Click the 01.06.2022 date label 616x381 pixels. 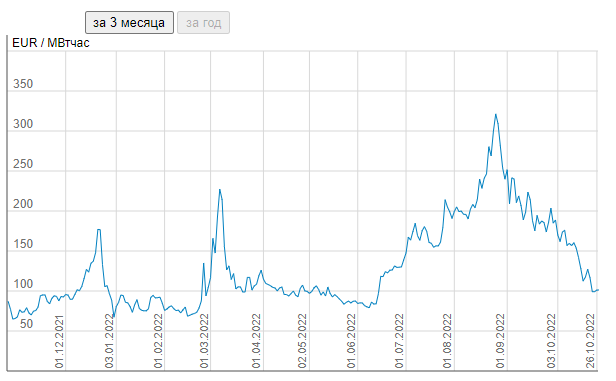click(x=351, y=342)
